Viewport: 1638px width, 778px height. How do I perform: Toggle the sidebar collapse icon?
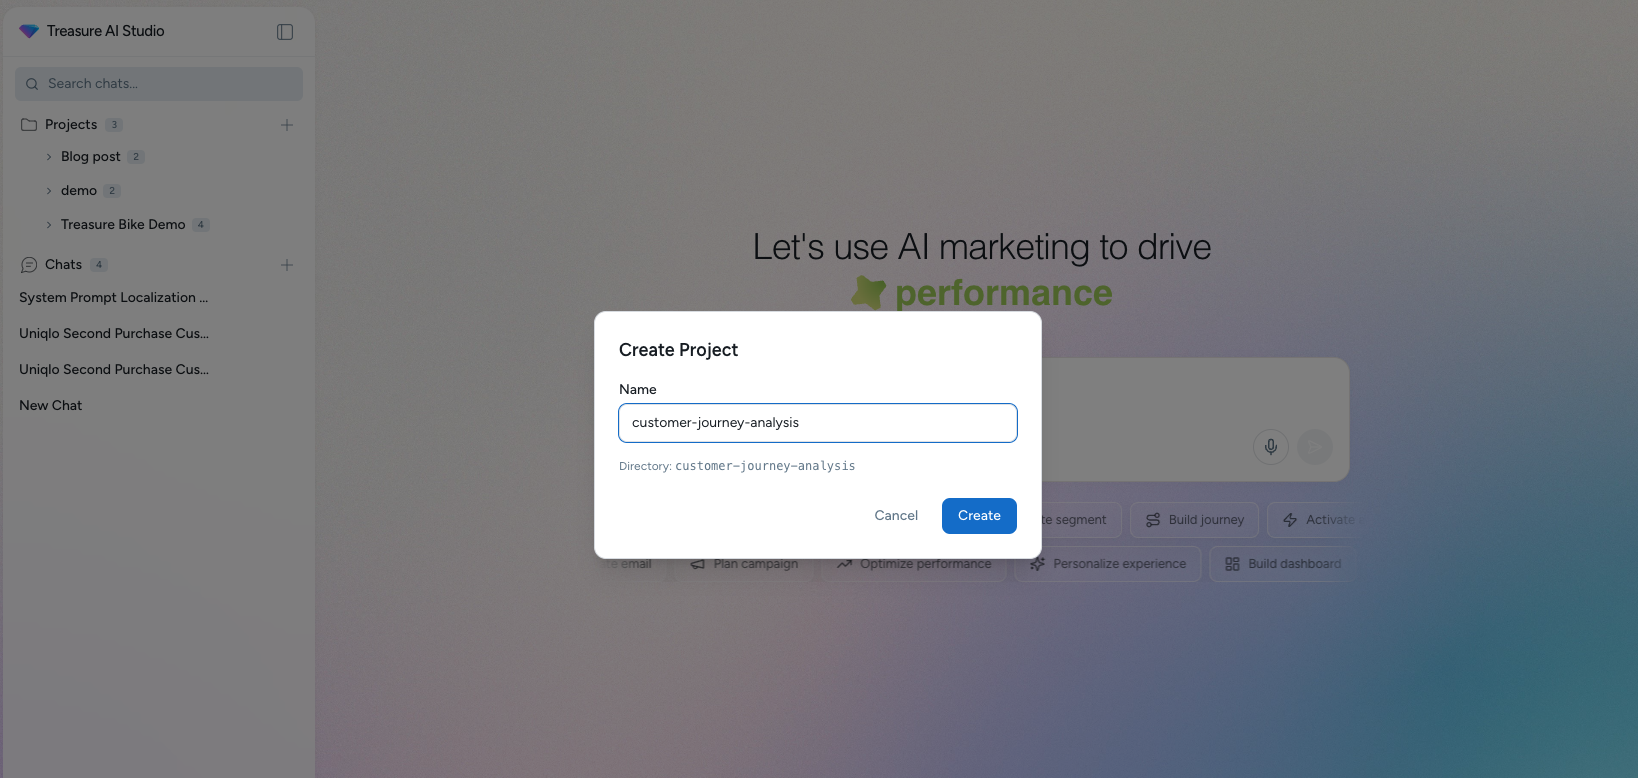pyautogui.click(x=285, y=32)
